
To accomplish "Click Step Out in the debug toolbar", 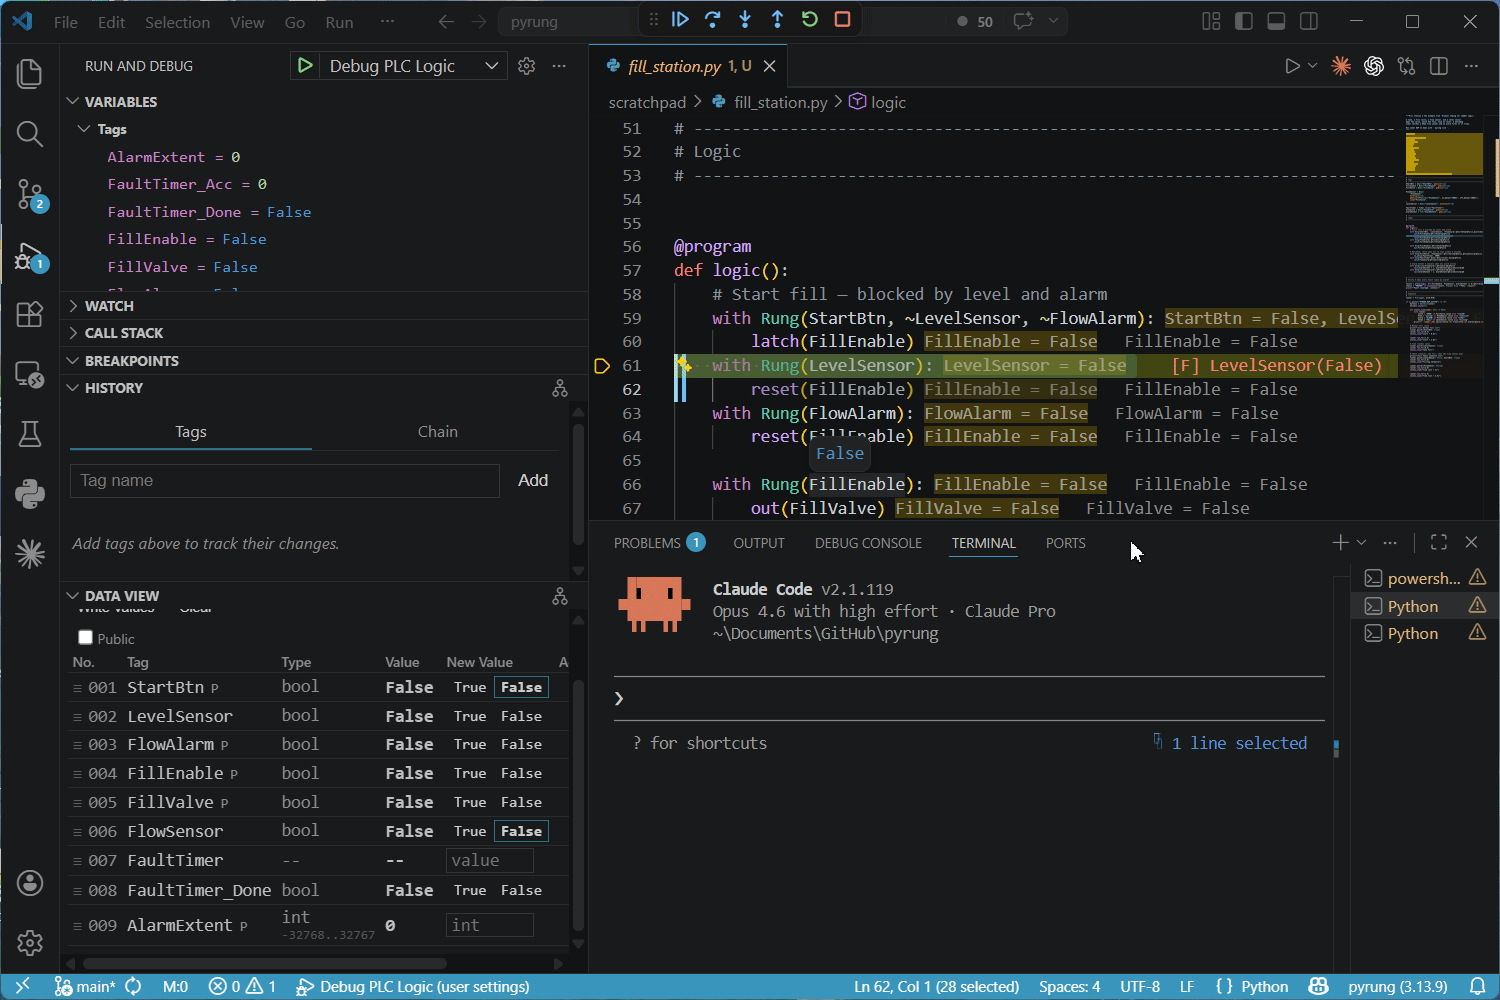I will (x=777, y=20).
